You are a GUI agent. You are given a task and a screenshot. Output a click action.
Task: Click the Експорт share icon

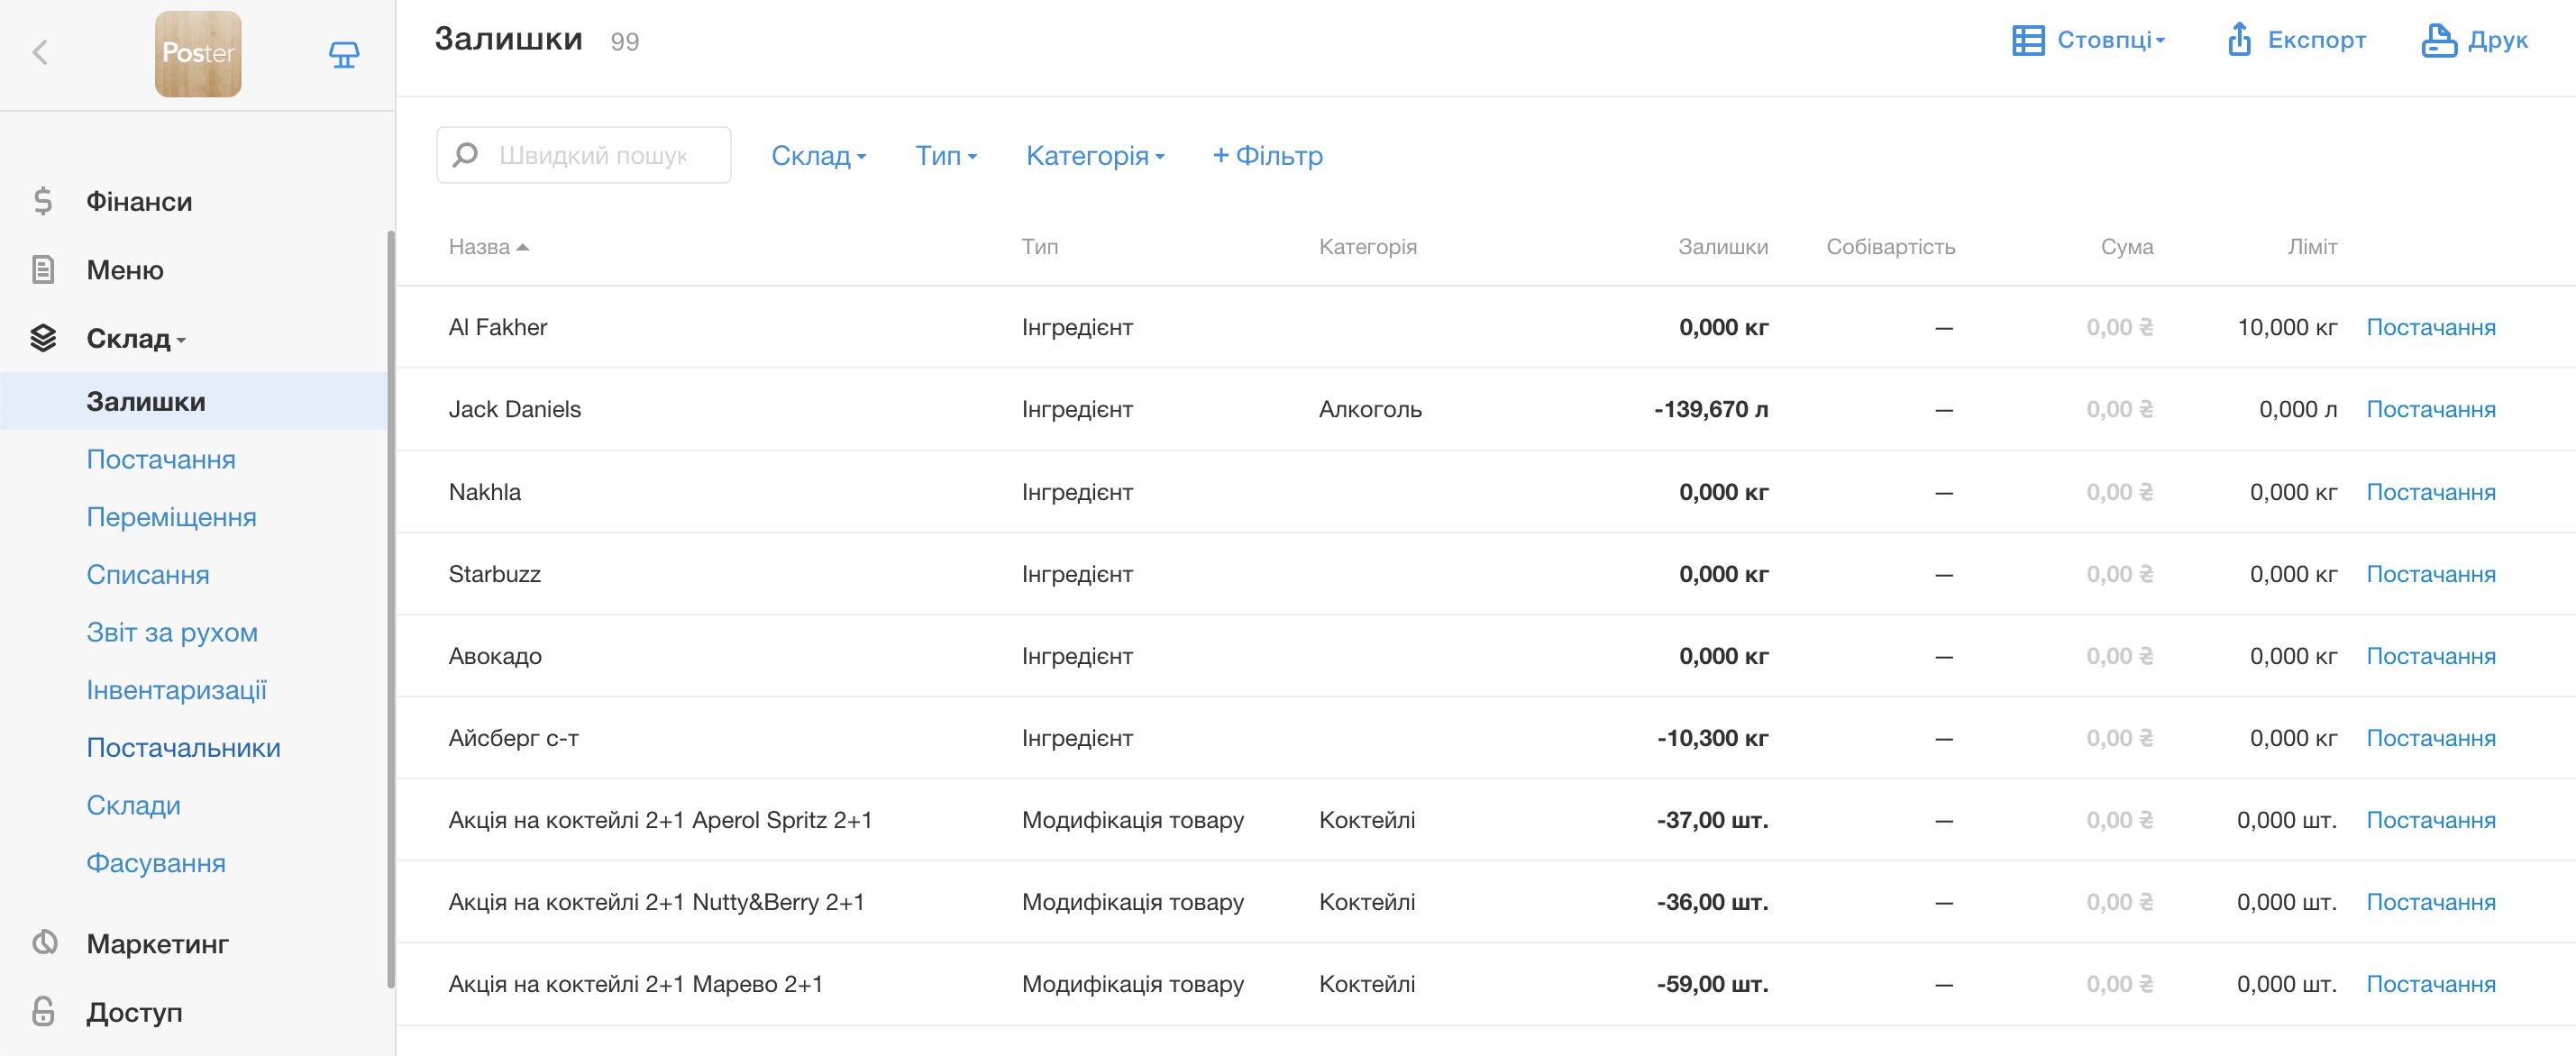coord(2239,40)
